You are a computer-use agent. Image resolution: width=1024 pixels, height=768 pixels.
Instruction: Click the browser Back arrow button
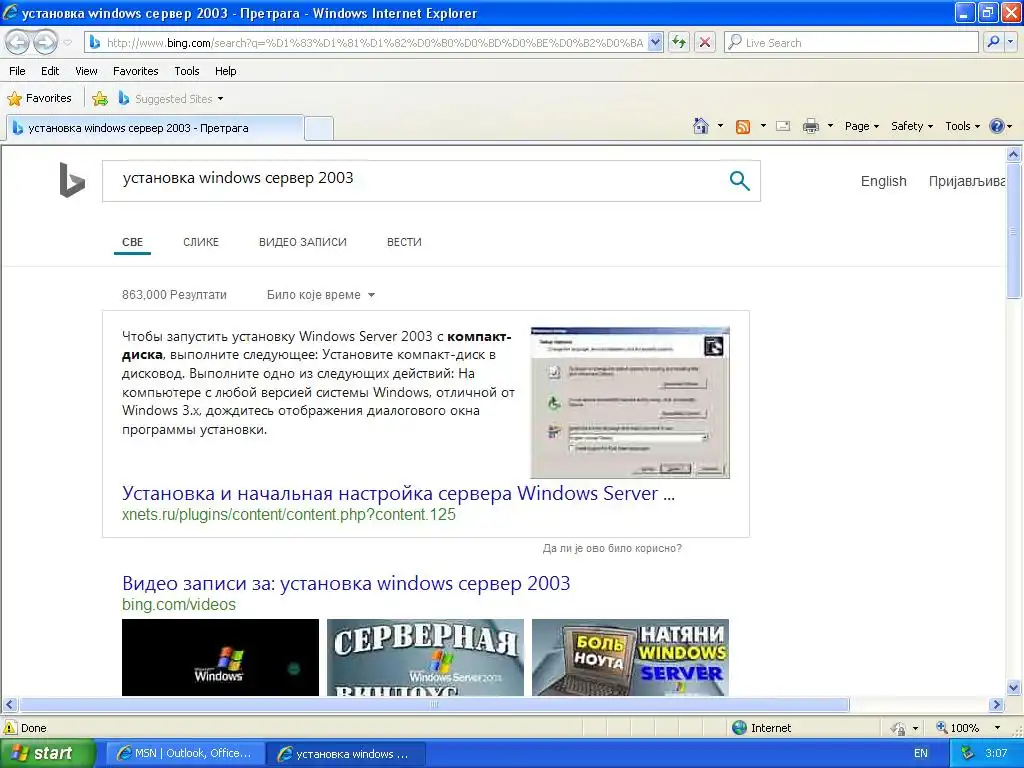point(18,42)
